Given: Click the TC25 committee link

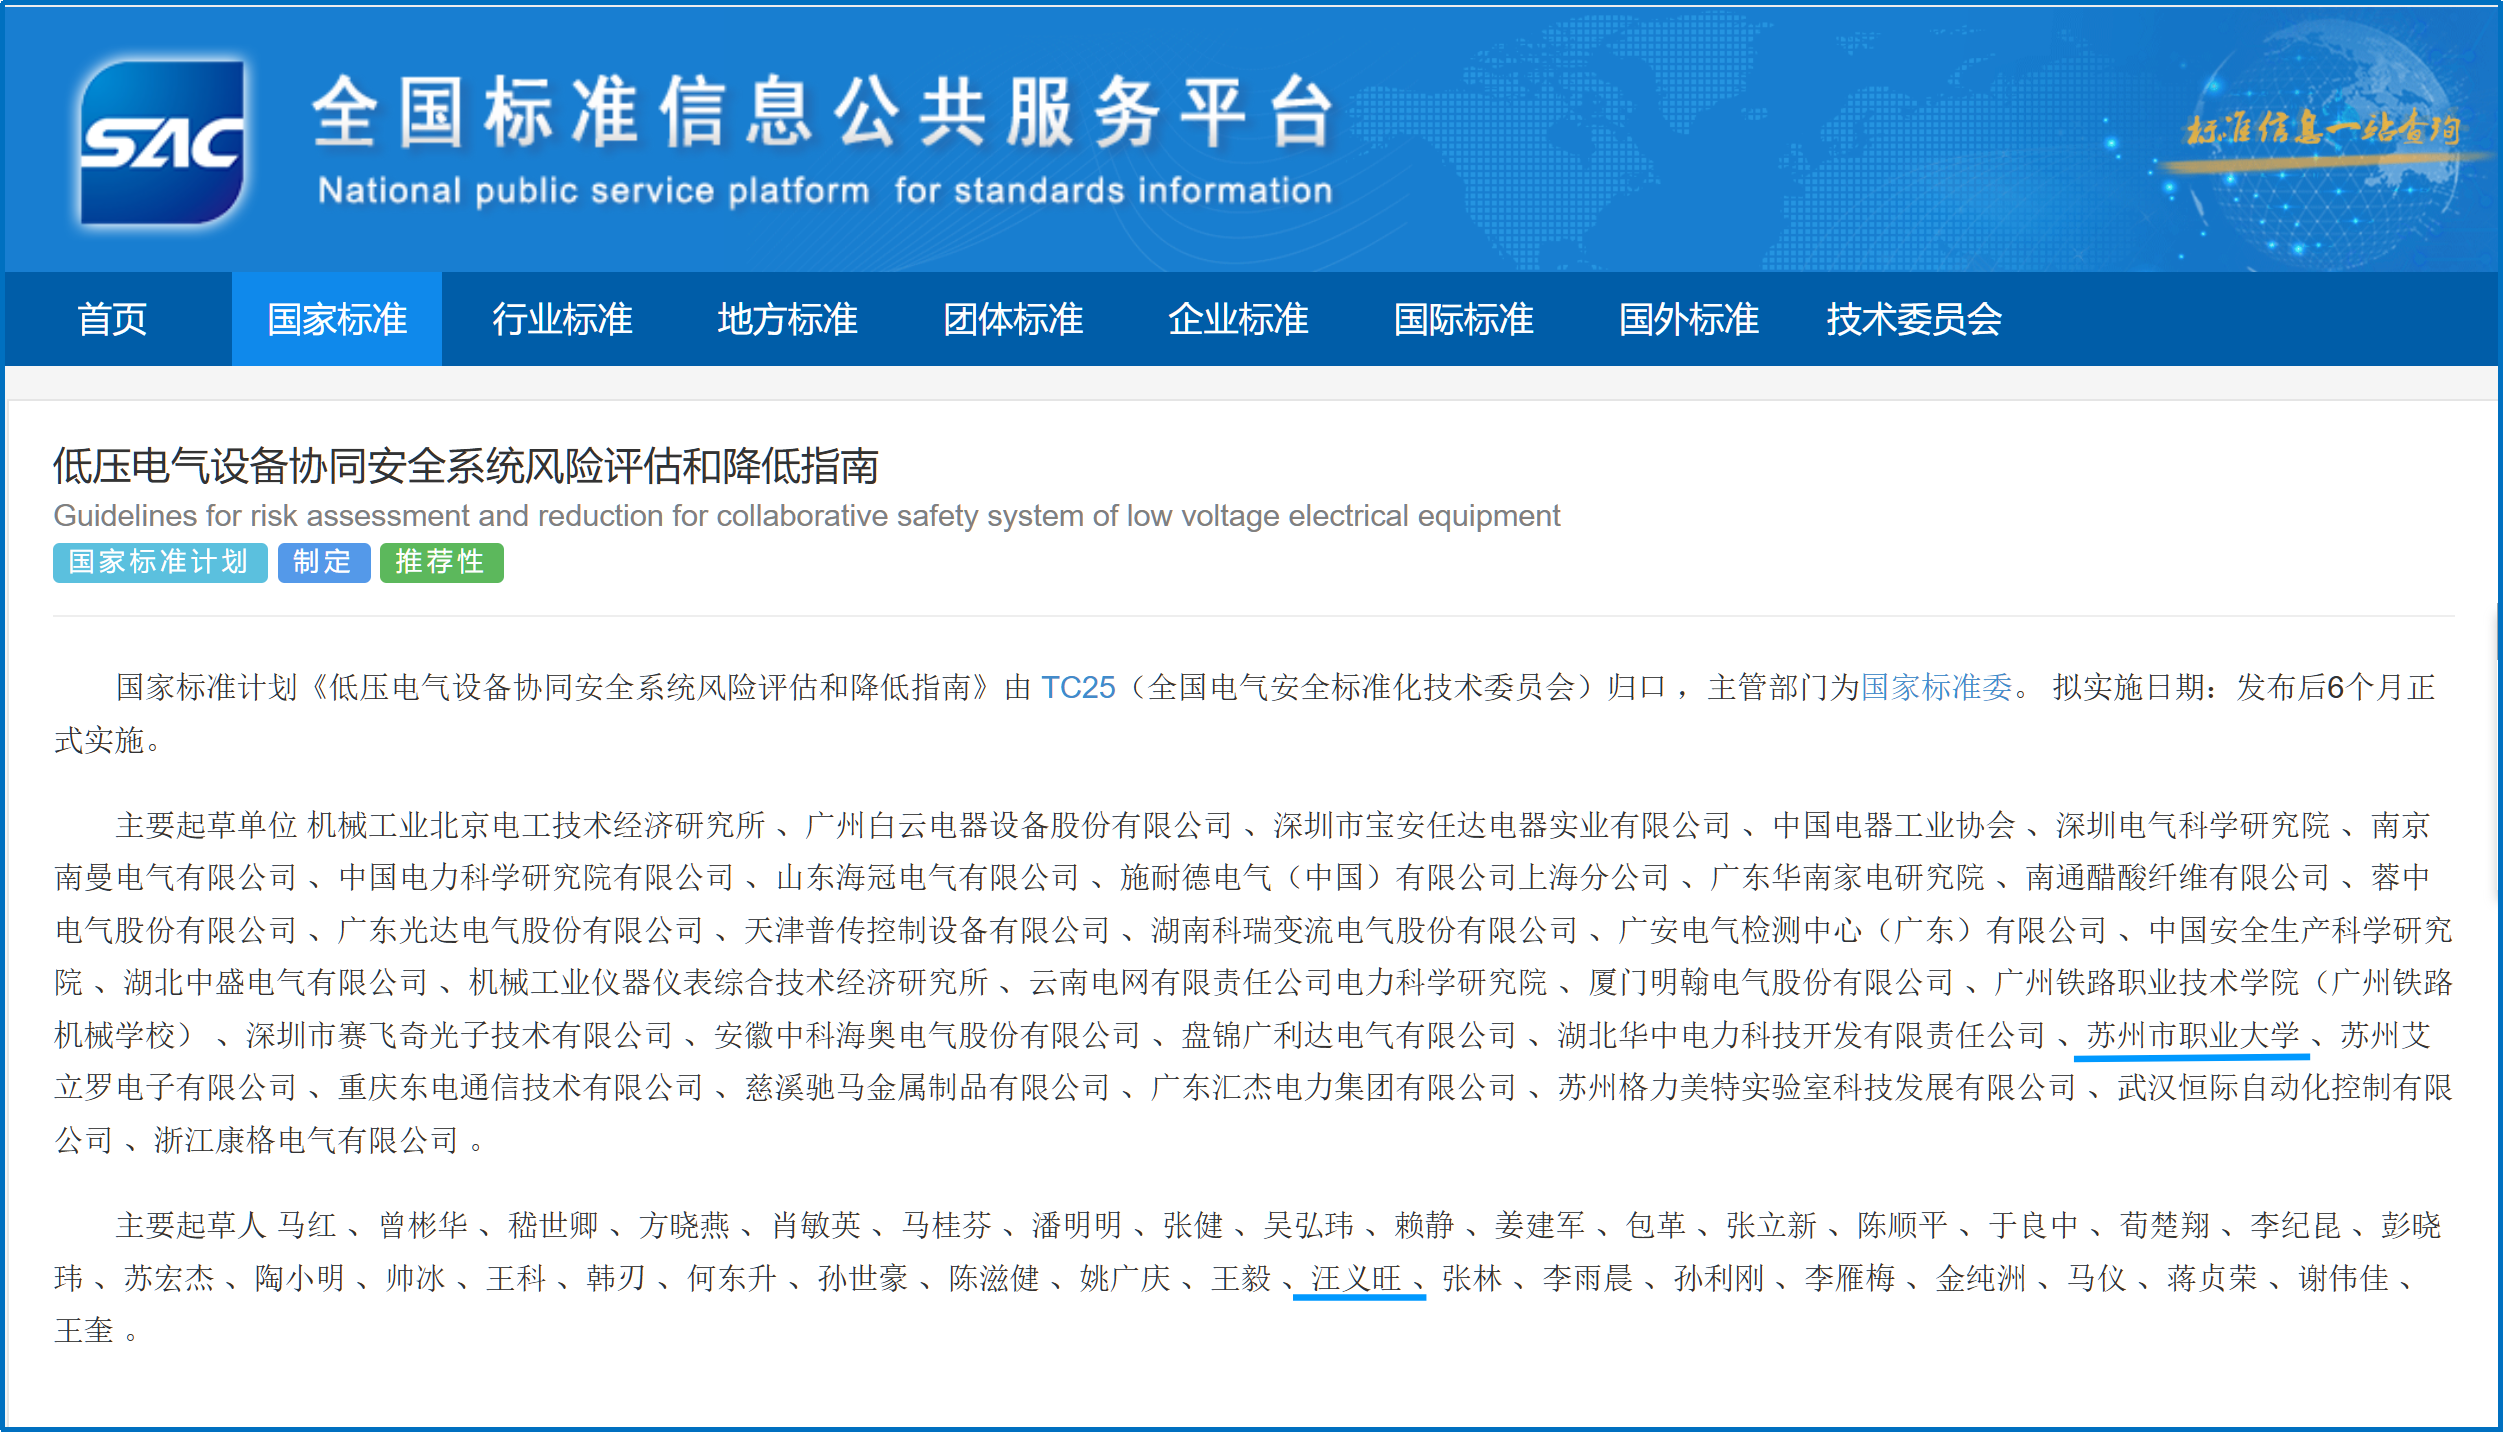Looking at the screenshot, I should (1077, 688).
